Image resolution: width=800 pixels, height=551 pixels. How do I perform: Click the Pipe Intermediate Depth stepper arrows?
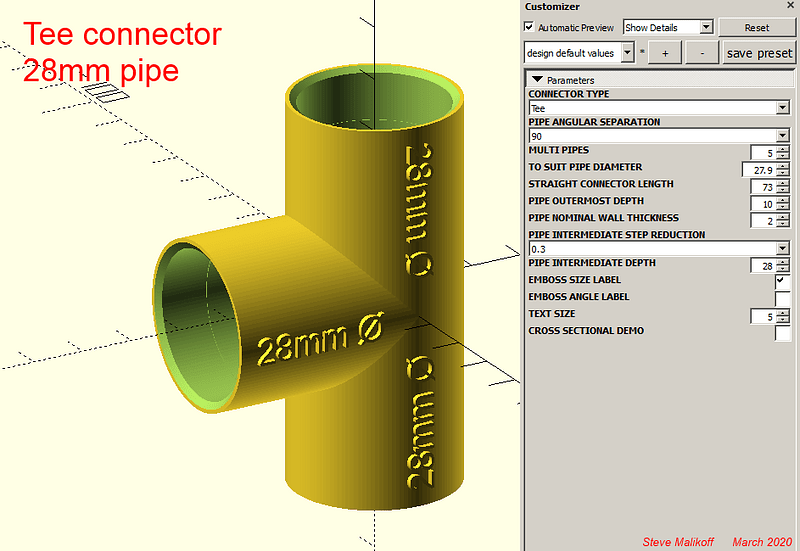coord(783,266)
